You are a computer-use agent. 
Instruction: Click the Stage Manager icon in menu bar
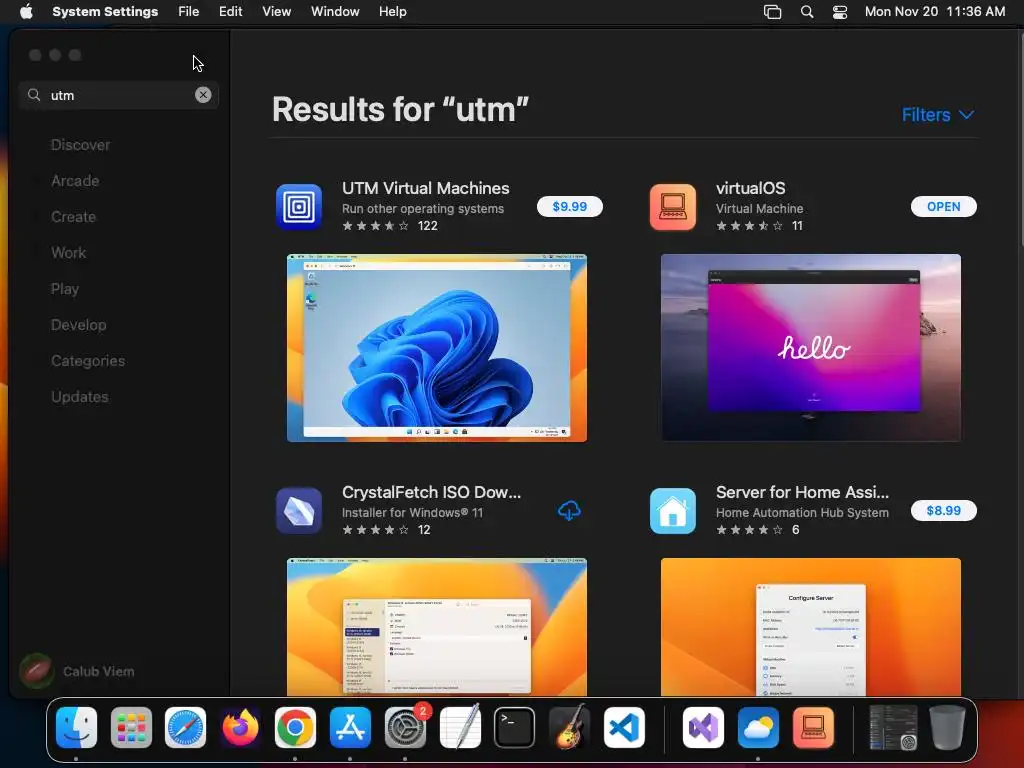click(773, 11)
